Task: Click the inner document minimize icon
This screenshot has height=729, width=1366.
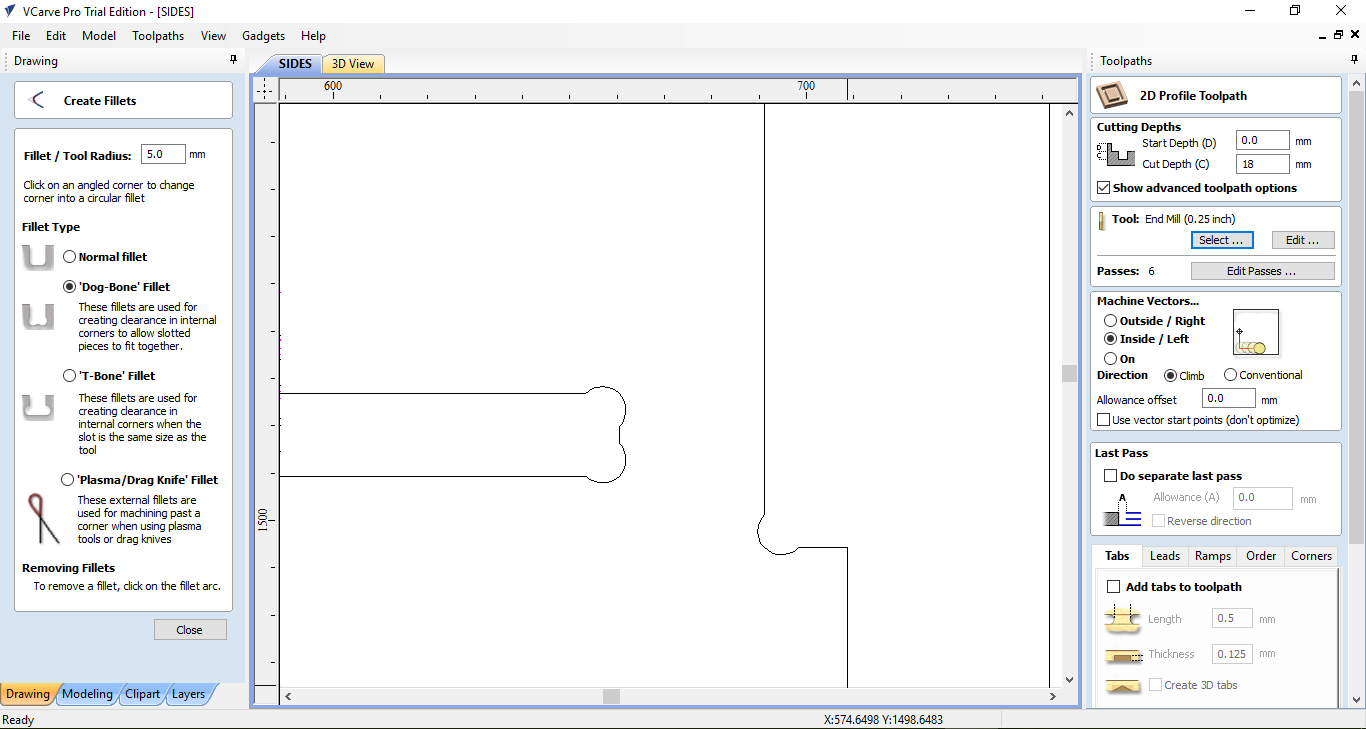Action: (1320, 35)
